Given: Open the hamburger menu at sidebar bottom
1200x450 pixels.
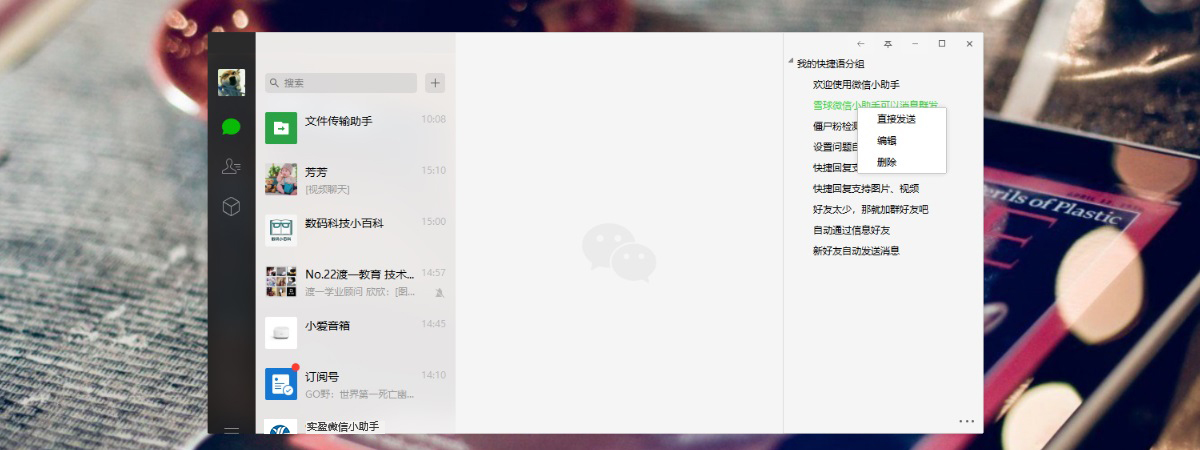Looking at the screenshot, I should click(x=231, y=431).
